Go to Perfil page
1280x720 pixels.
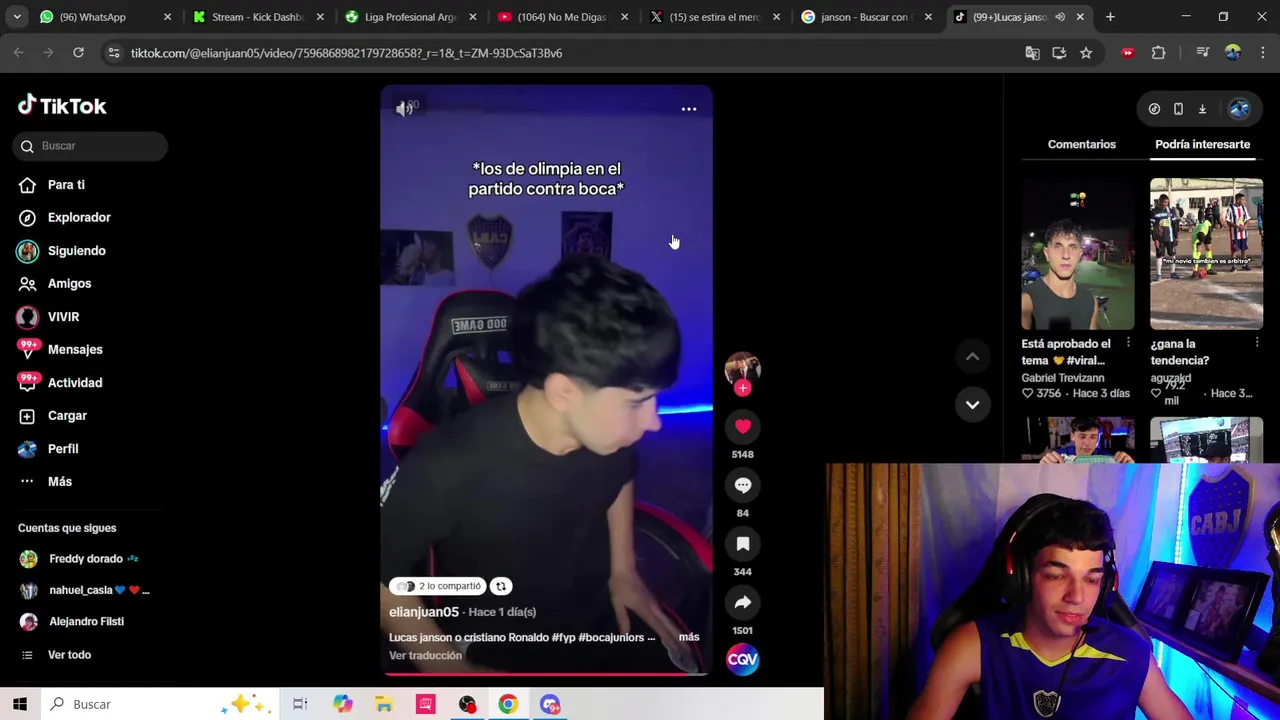(x=62, y=449)
